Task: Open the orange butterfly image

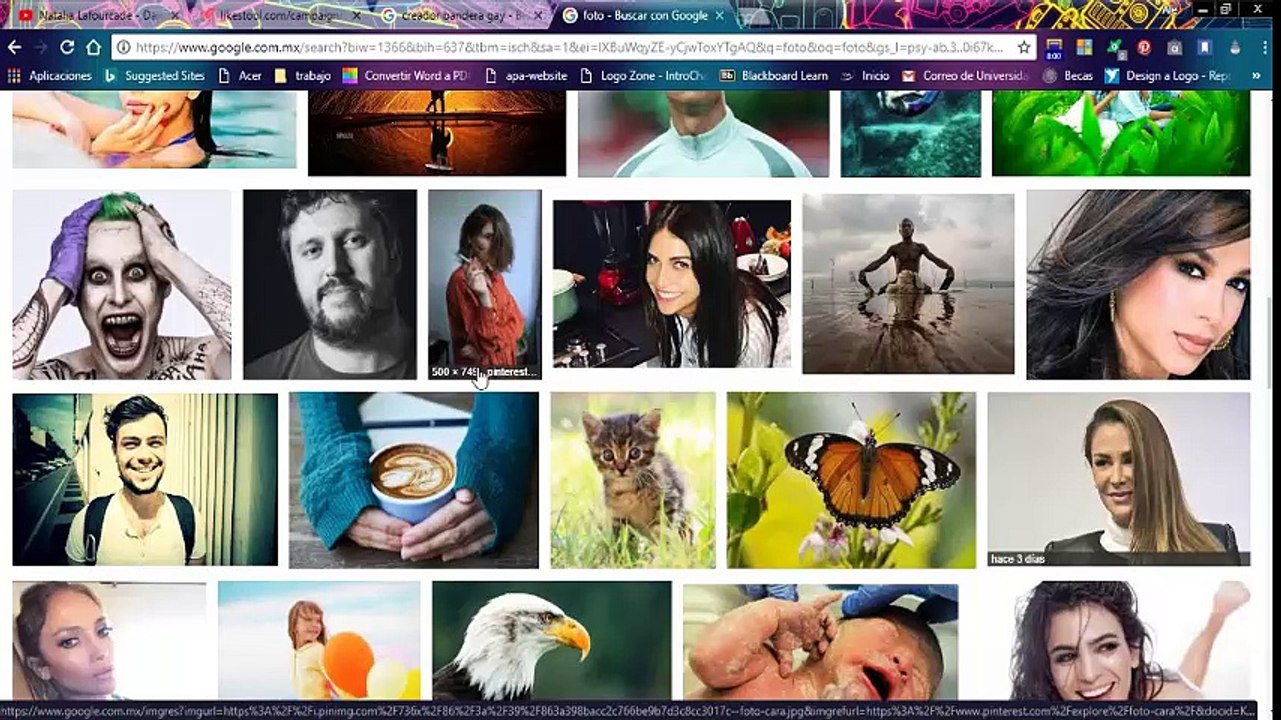Action: pyautogui.click(x=852, y=480)
